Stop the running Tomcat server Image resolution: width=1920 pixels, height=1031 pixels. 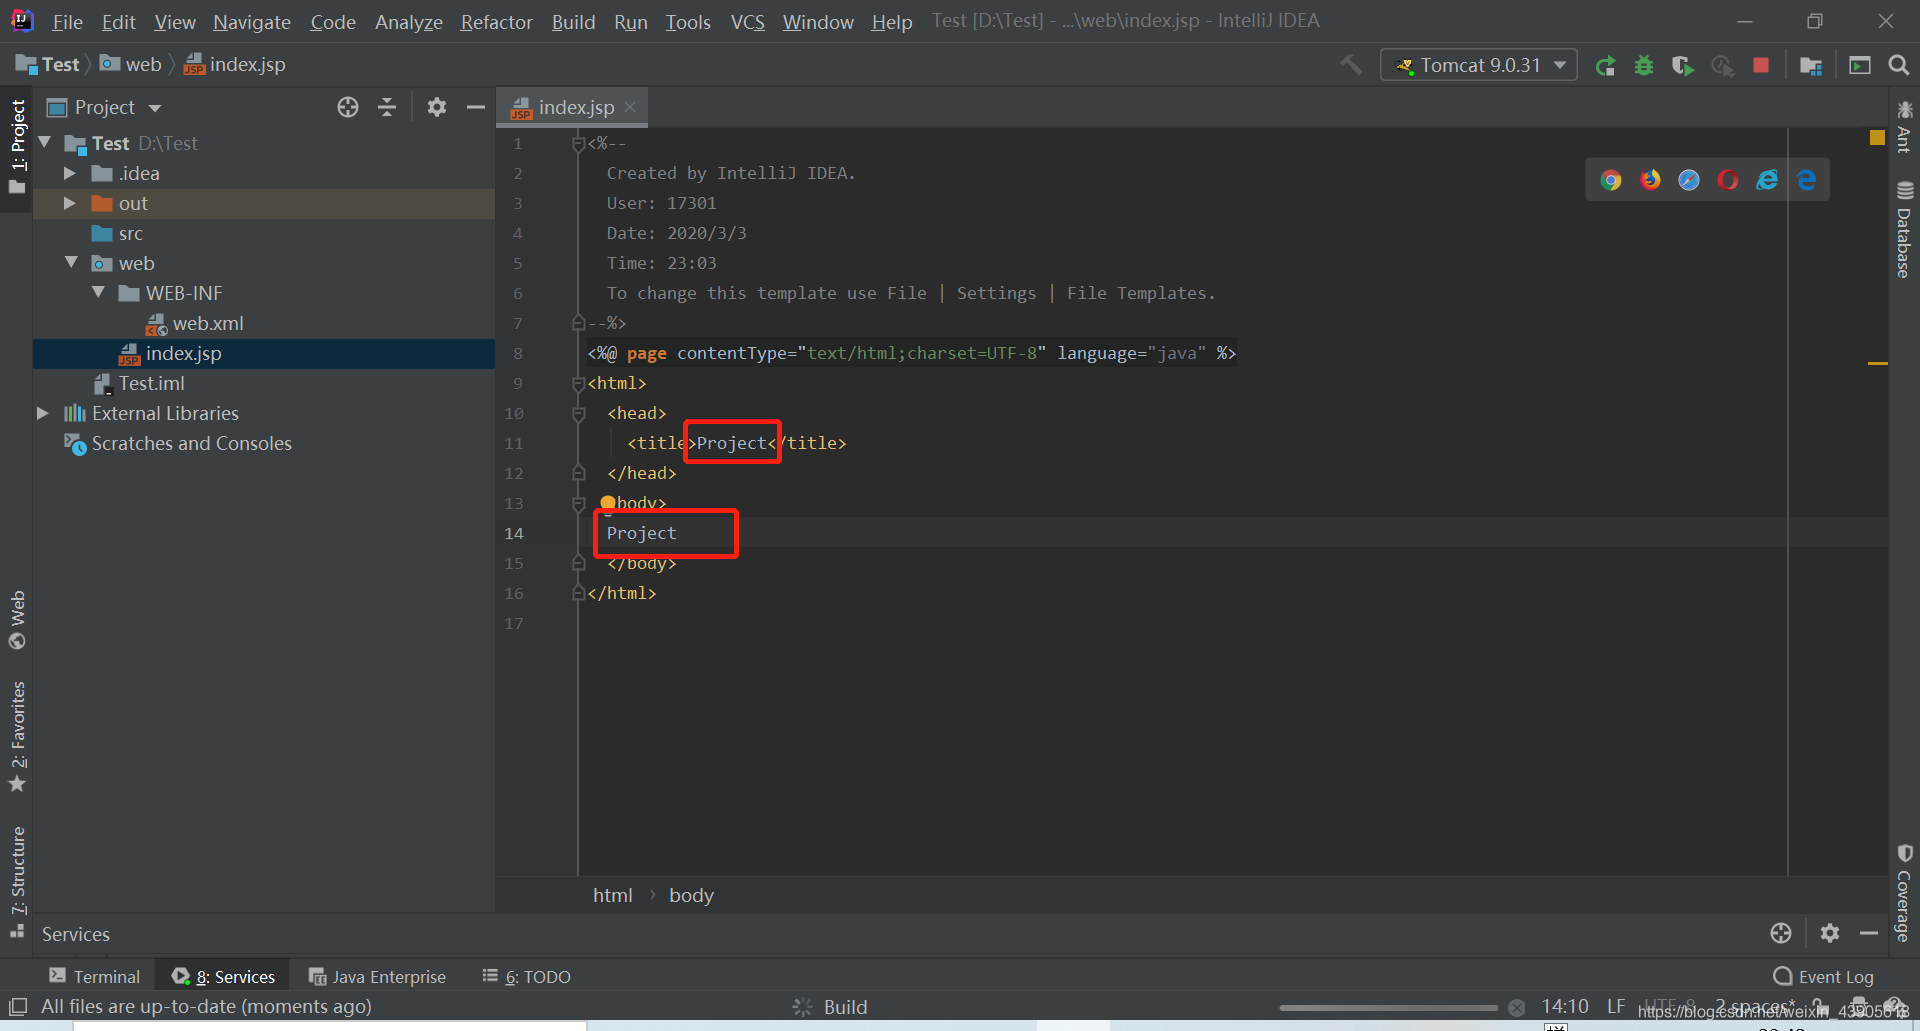point(1761,66)
